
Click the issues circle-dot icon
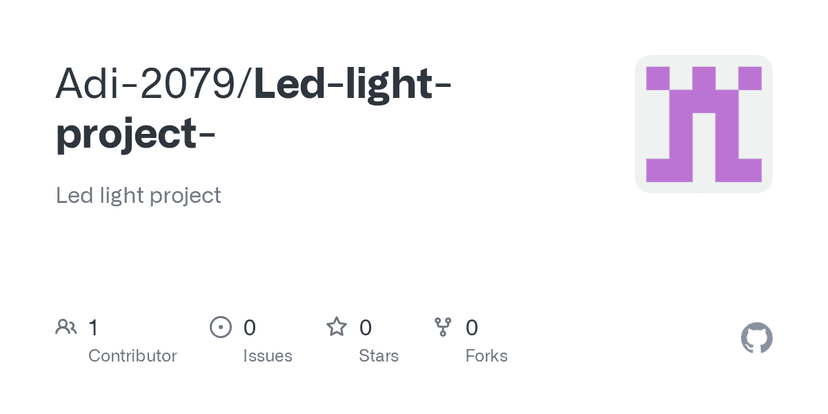coord(220,327)
